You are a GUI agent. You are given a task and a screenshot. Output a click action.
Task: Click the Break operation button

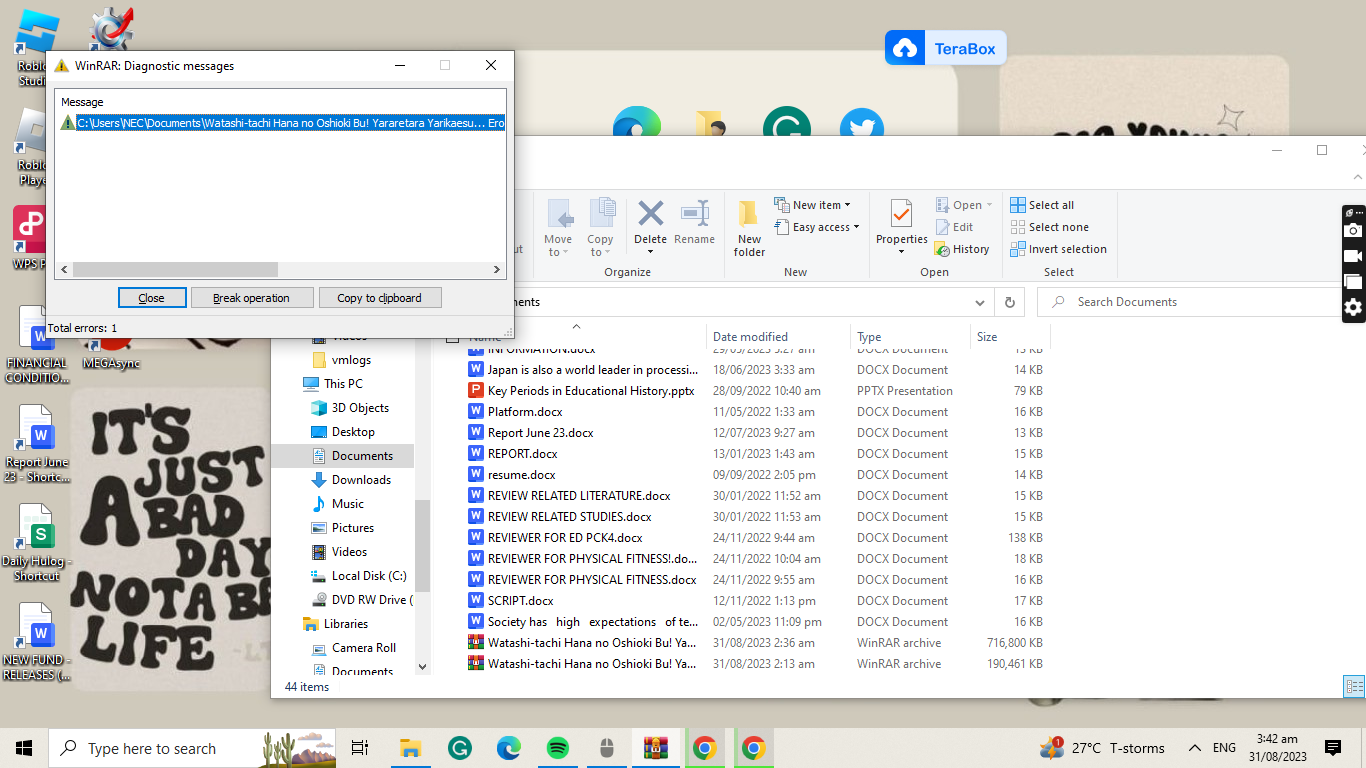pos(251,298)
